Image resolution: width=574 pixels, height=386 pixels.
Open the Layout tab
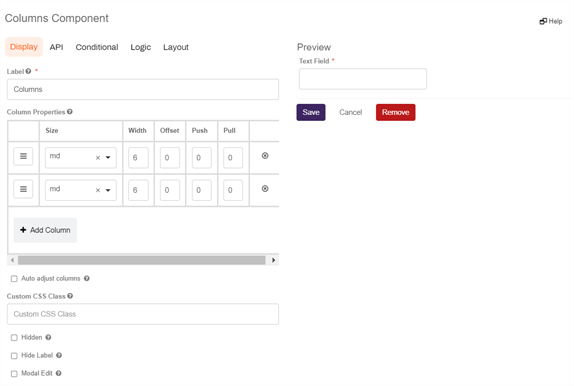coord(176,47)
